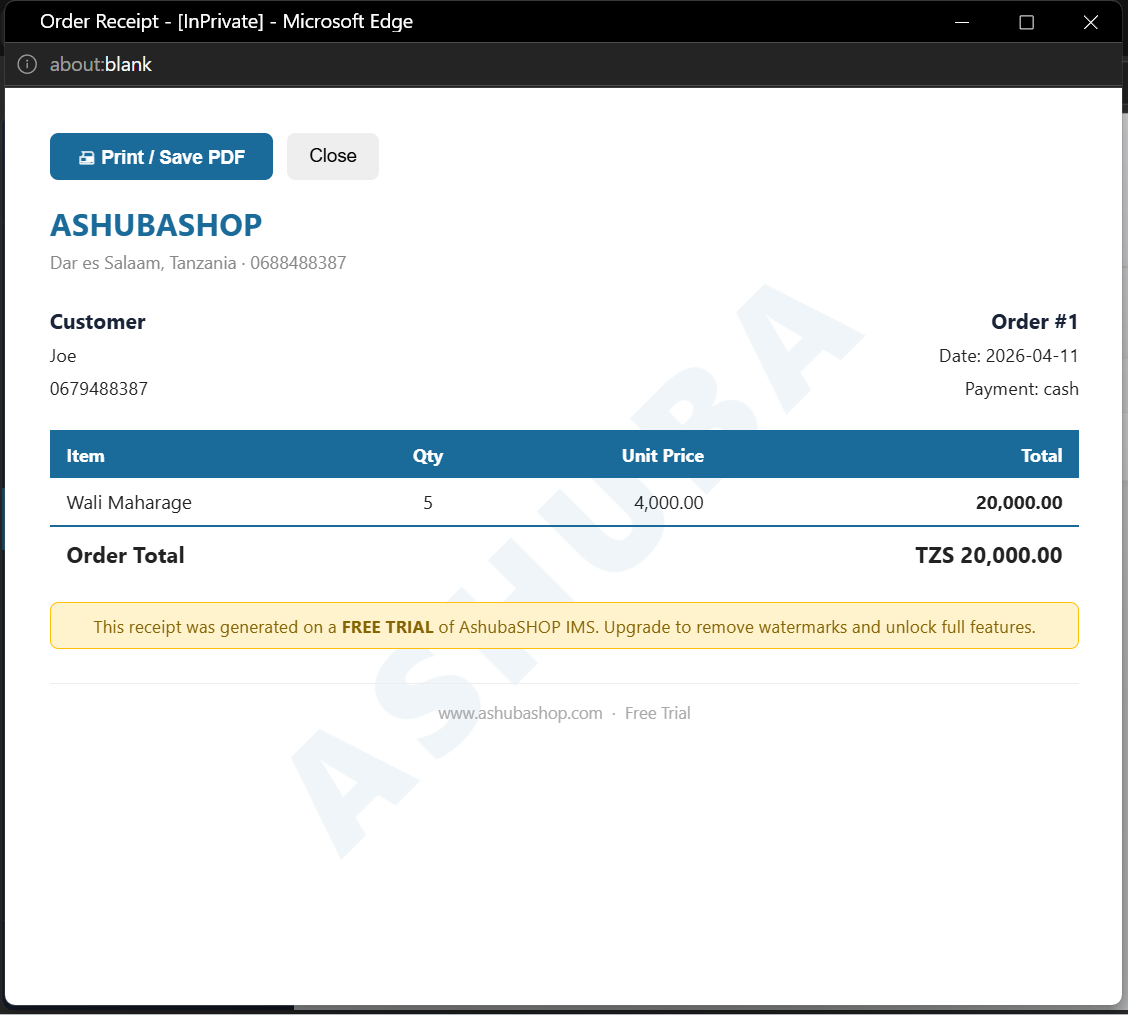Minimize the Edge browser window

point(961,21)
